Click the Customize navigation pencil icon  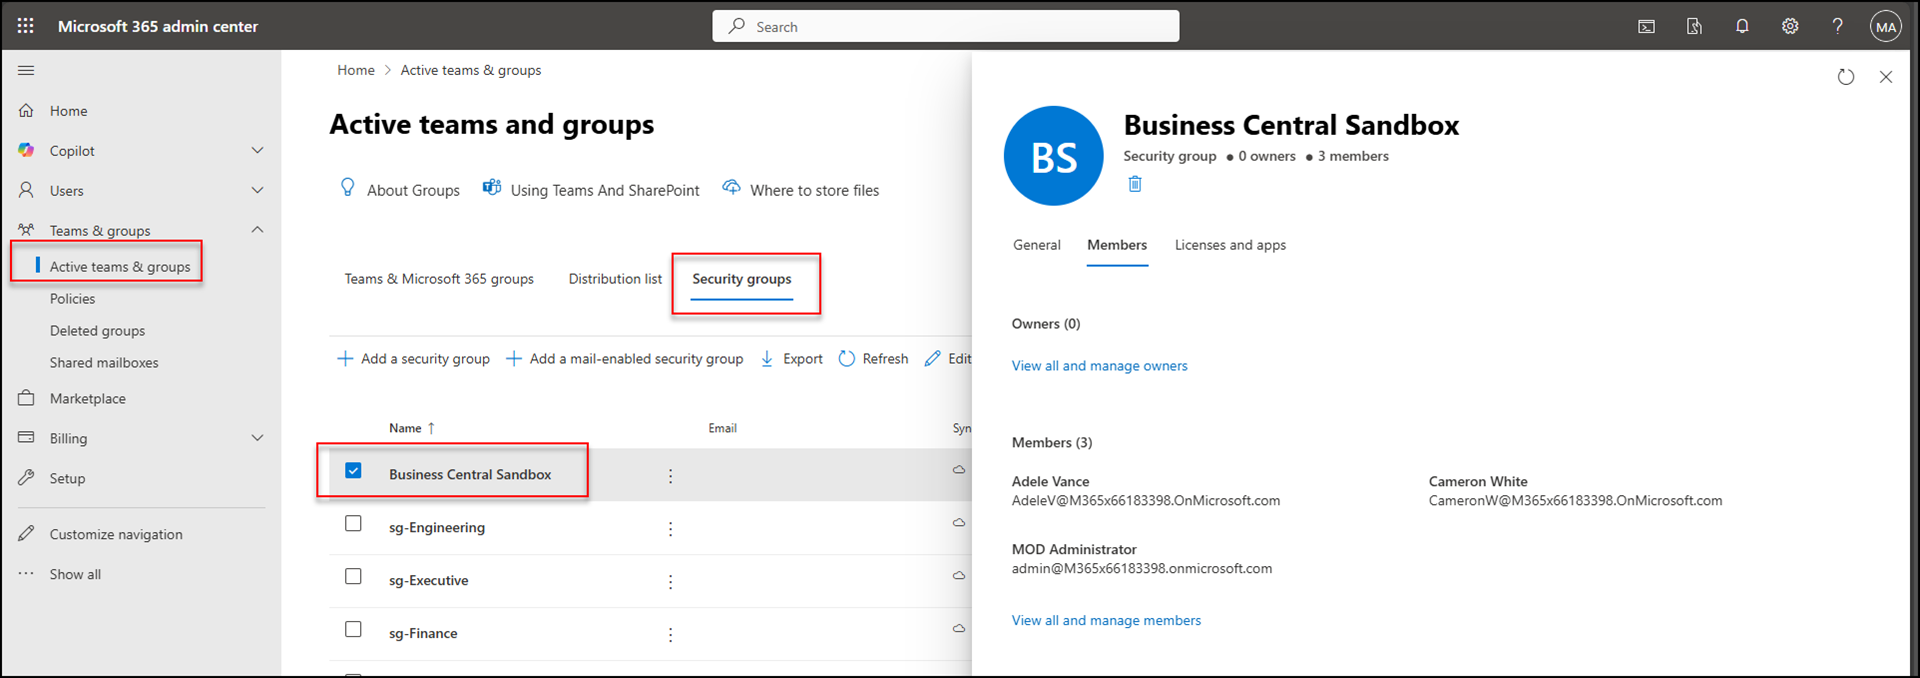[x=26, y=534]
